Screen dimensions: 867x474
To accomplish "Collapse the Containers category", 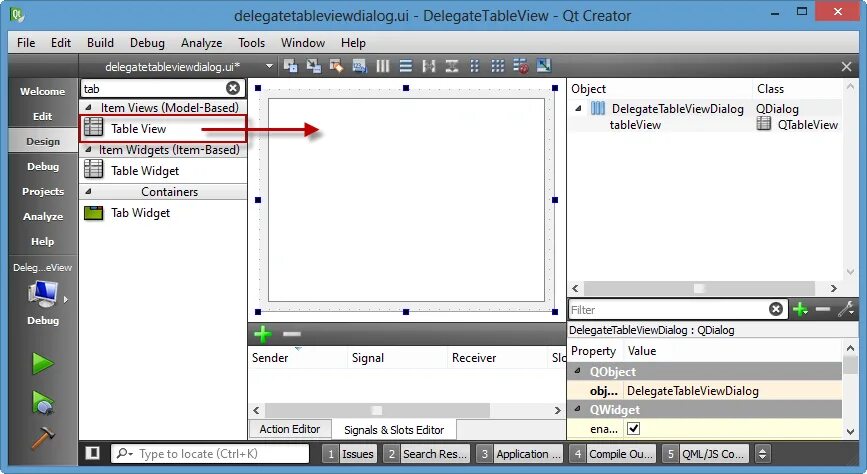I will (88, 191).
